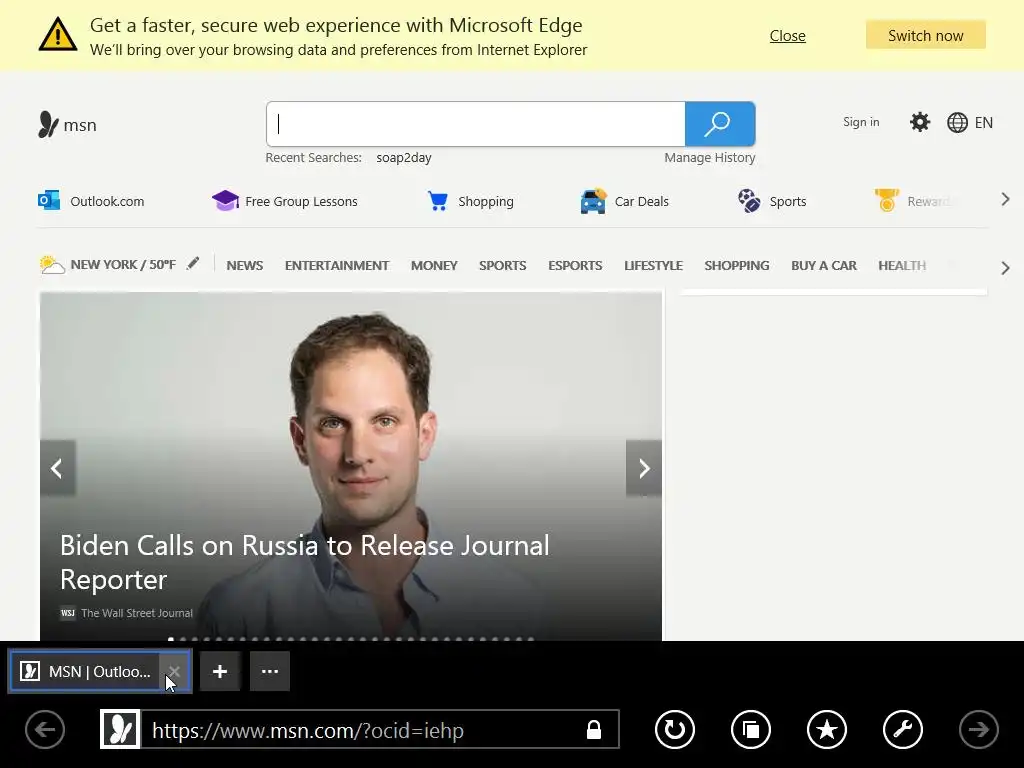
Task: Open the BUY A CAR category
Action: pos(824,265)
